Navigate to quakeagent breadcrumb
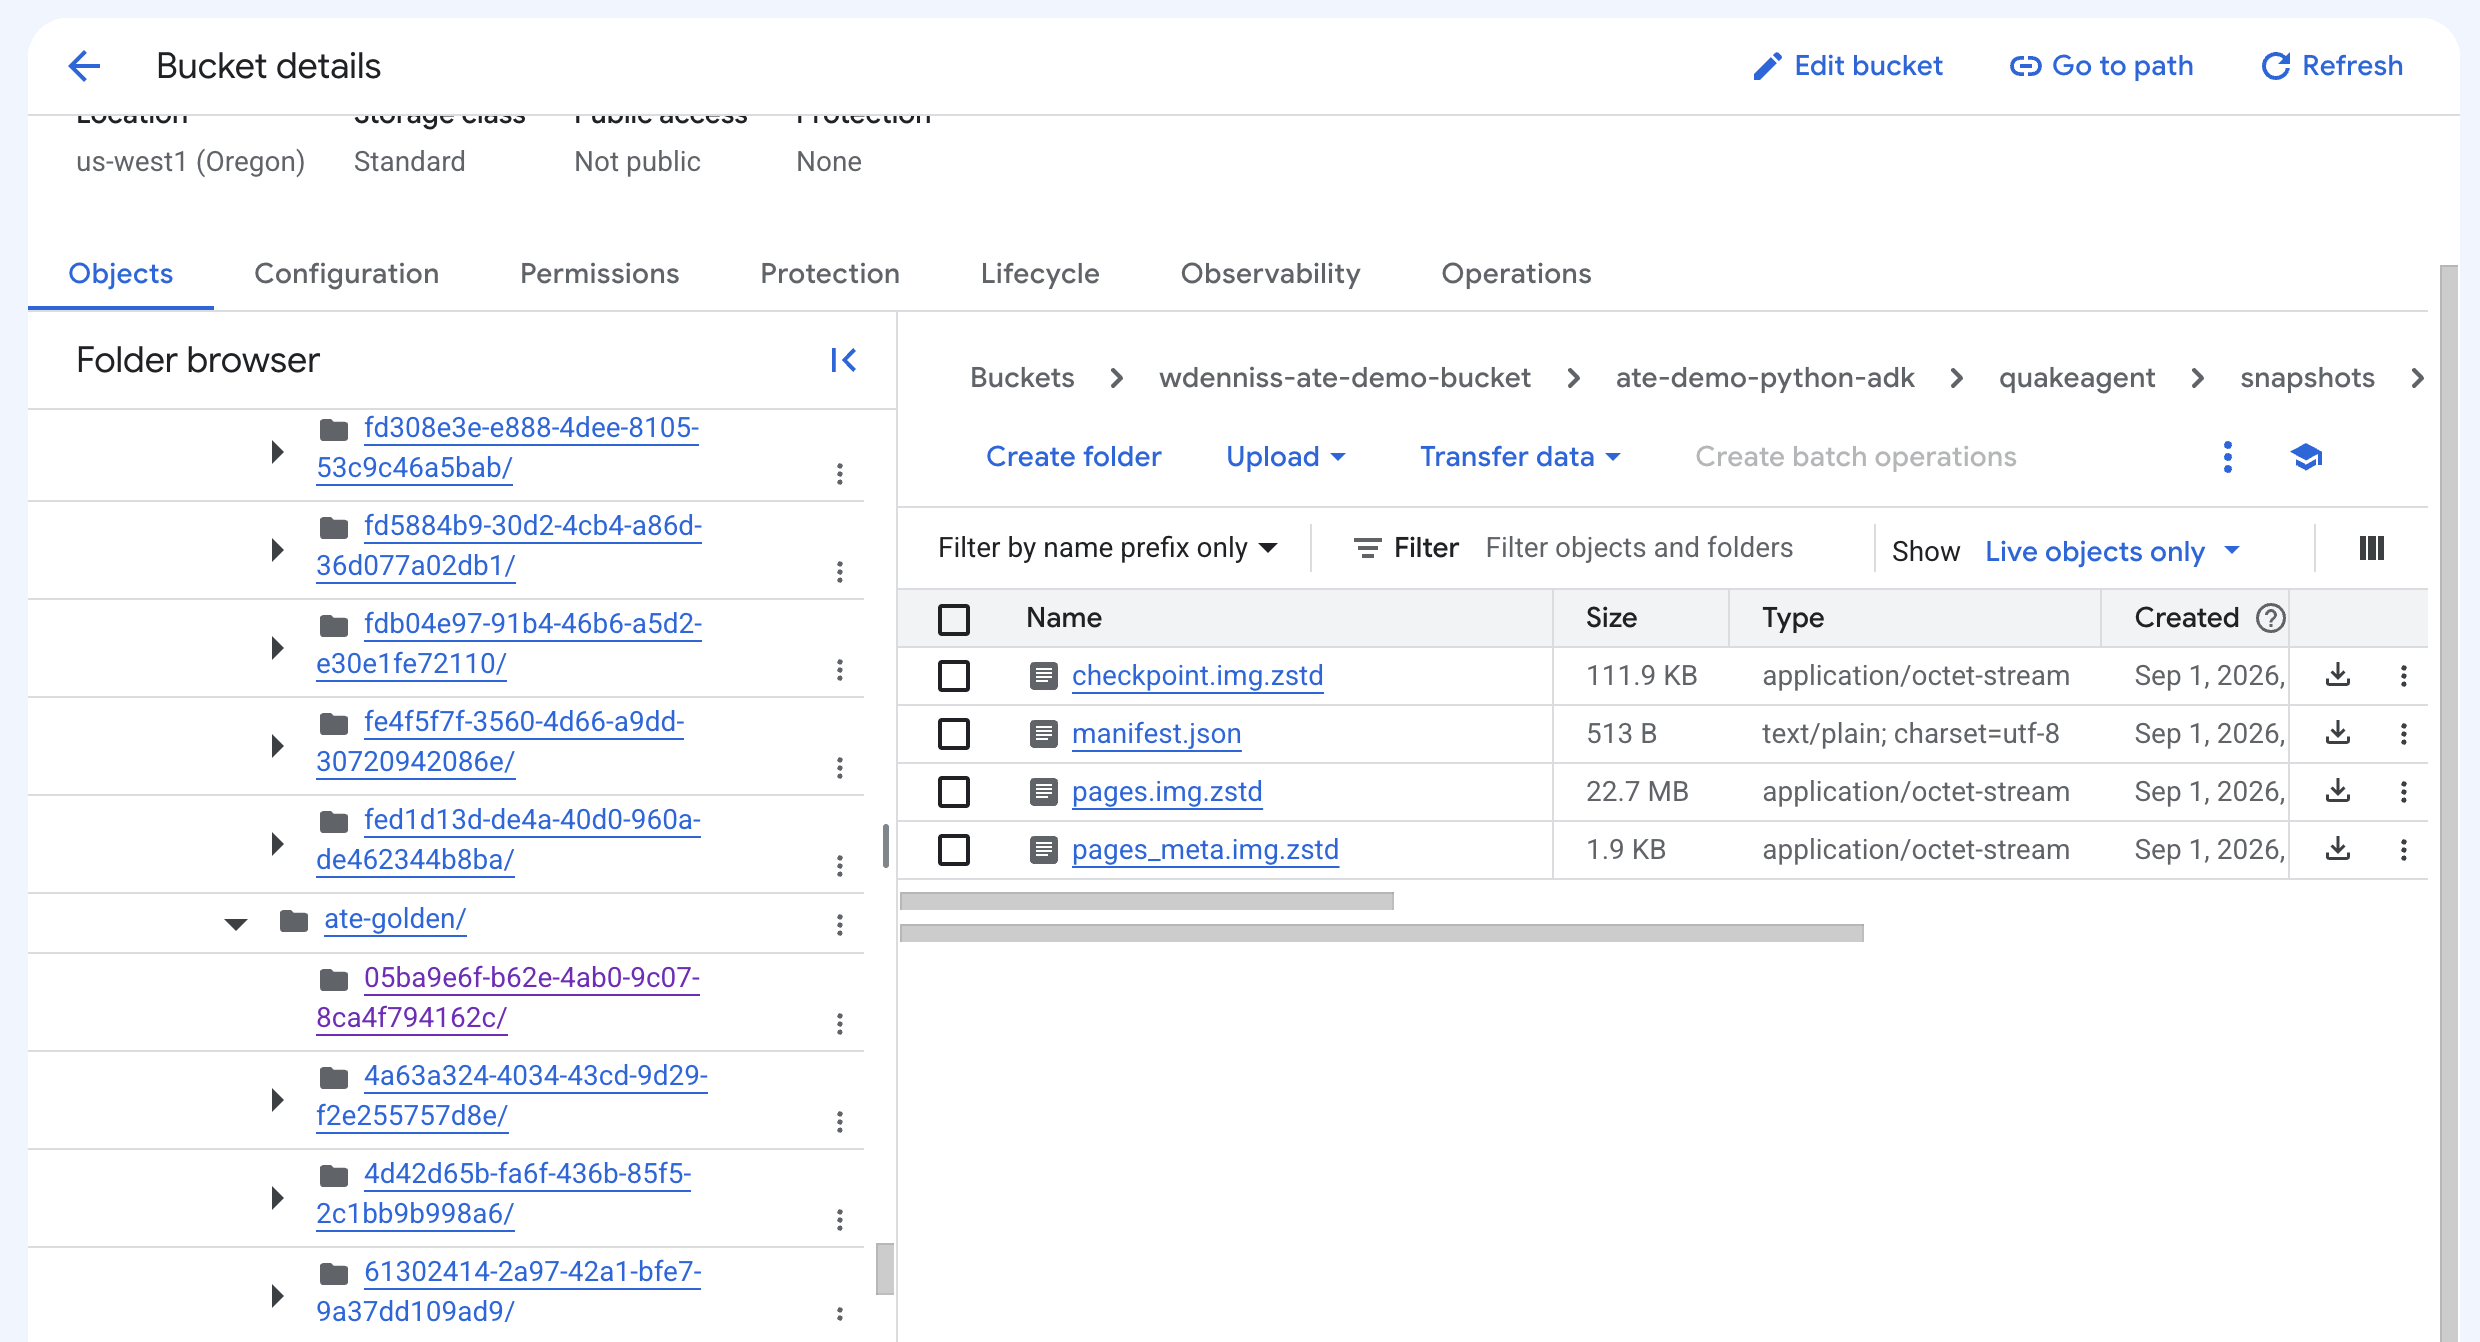2480x1342 pixels. tap(2076, 378)
